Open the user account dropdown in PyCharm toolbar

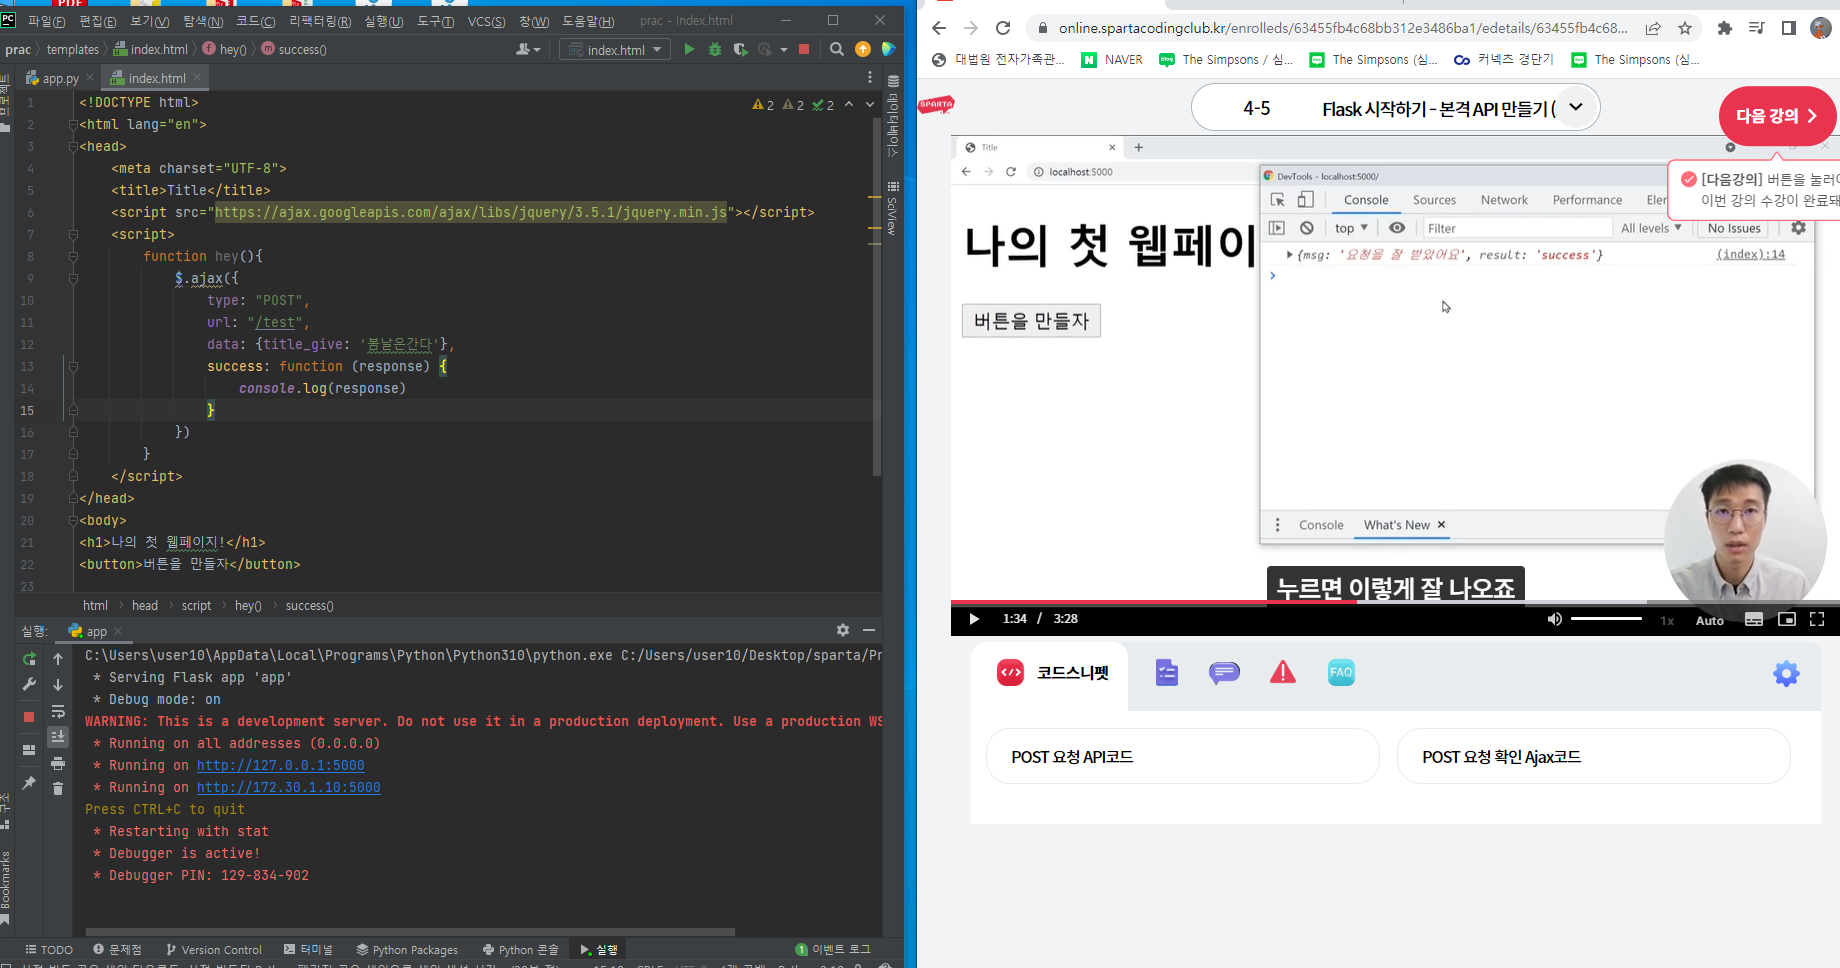click(528, 49)
